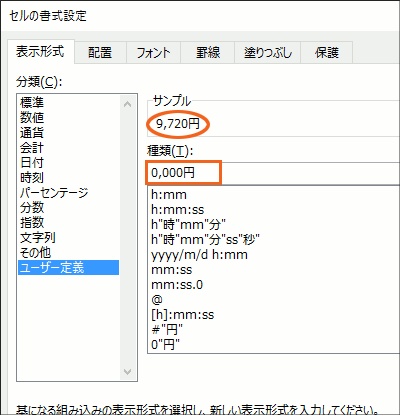Select 日付 in the 分類 list

click(x=32, y=162)
